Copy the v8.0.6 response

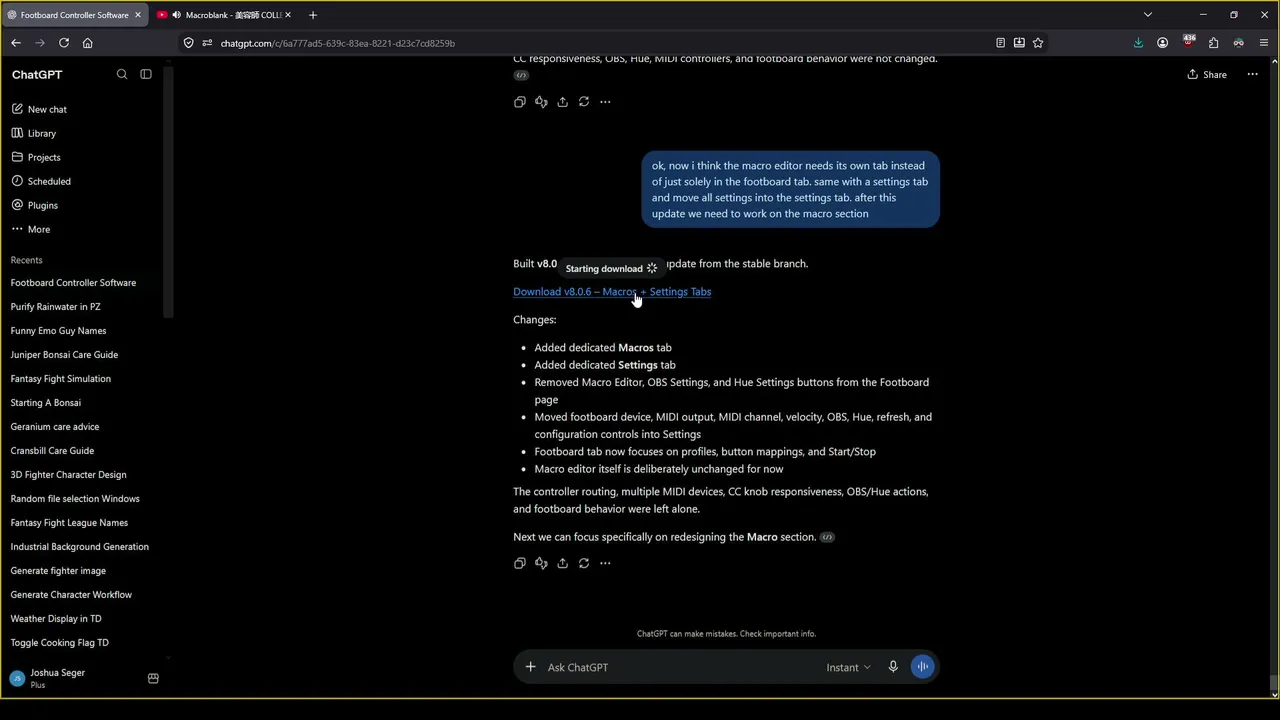pyautogui.click(x=520, y=563)
